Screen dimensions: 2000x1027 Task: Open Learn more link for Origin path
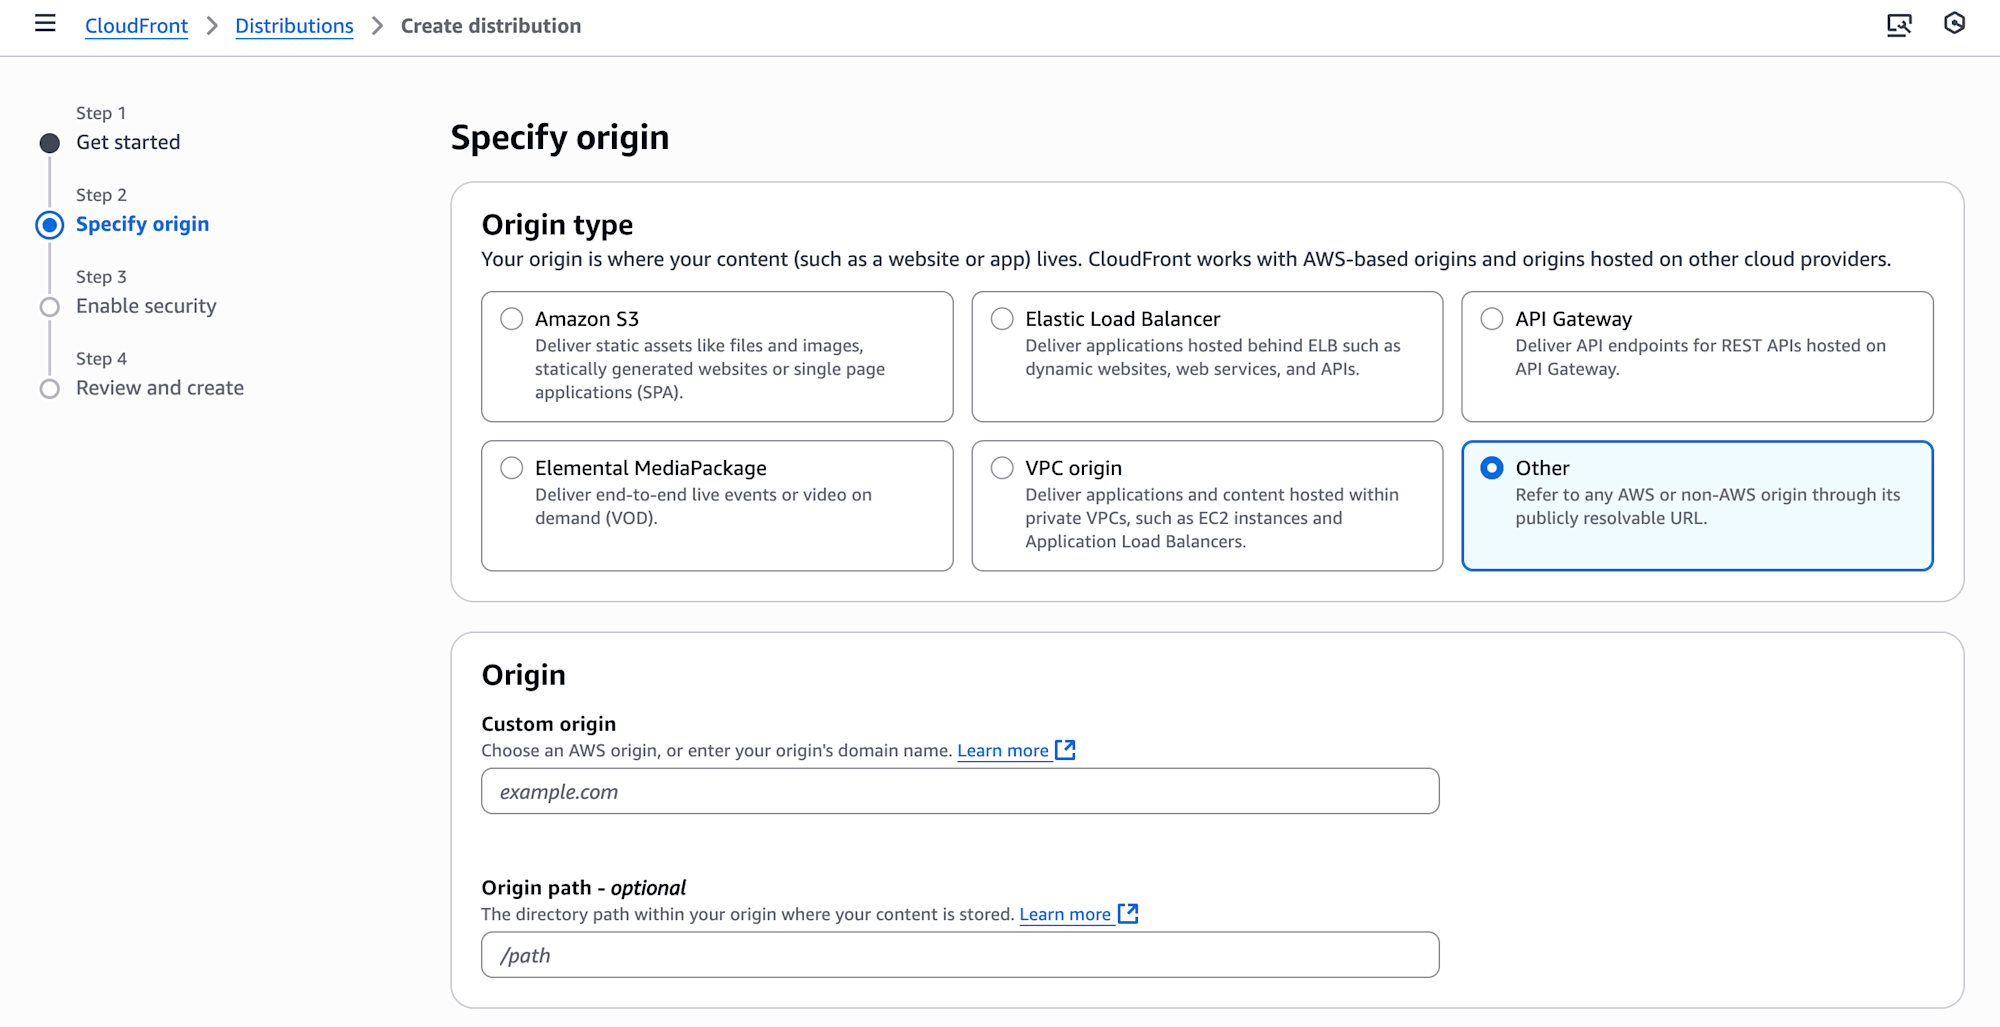1064,915
